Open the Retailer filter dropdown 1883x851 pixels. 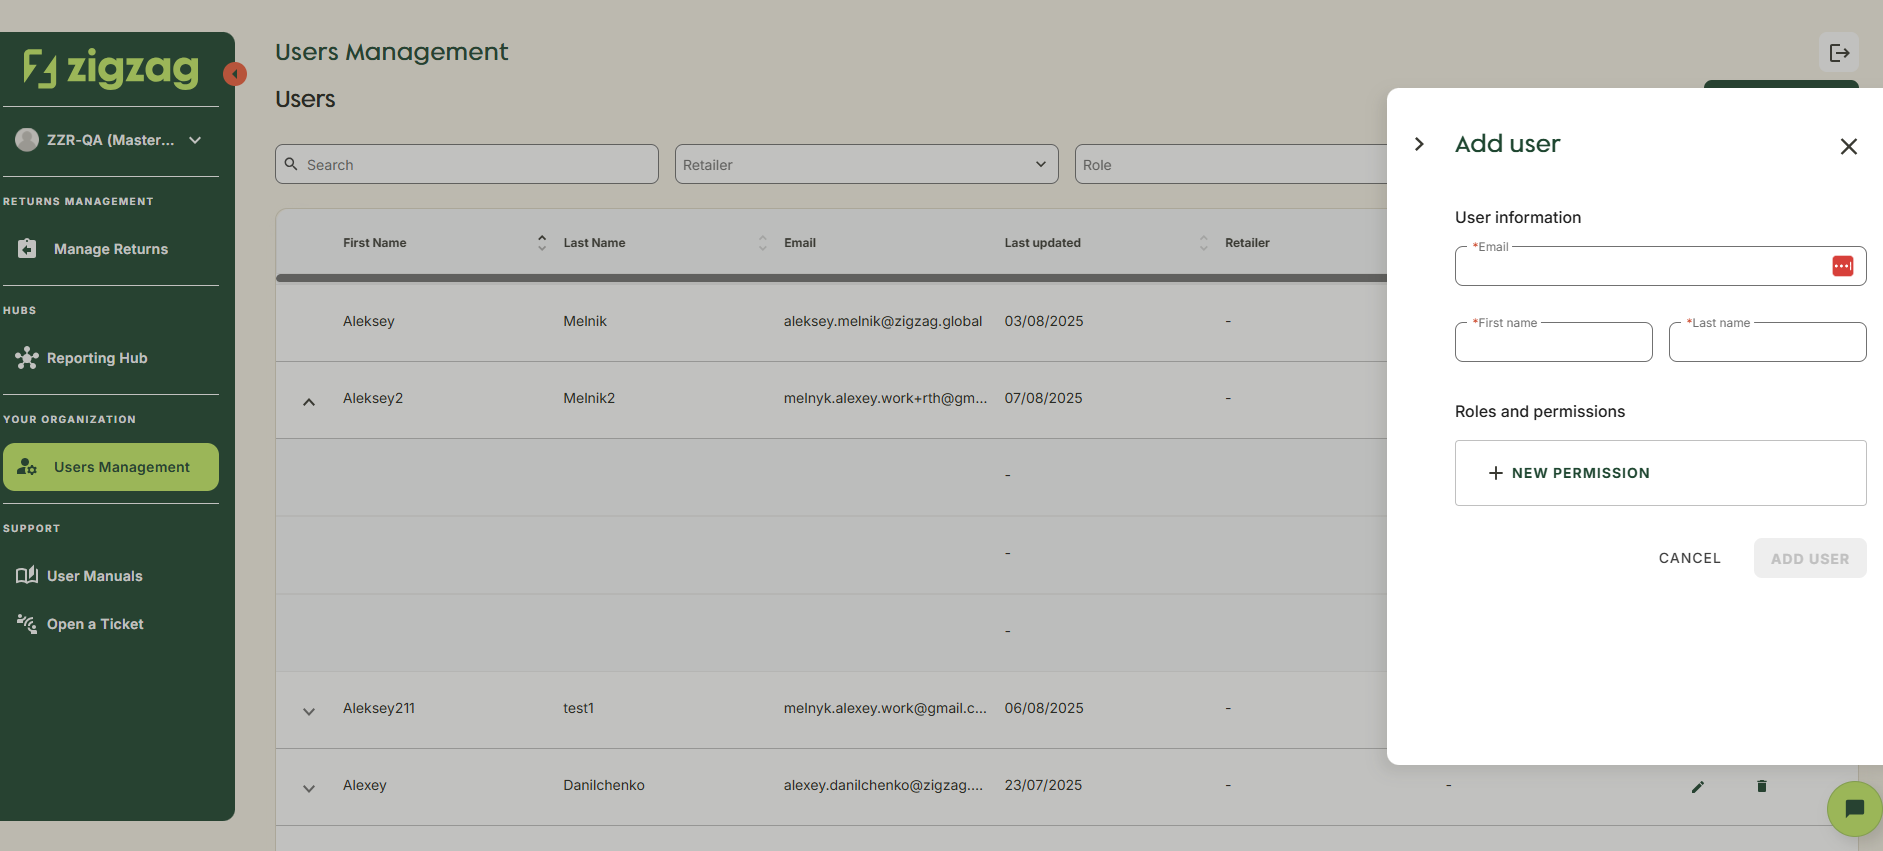click(866, 165)
